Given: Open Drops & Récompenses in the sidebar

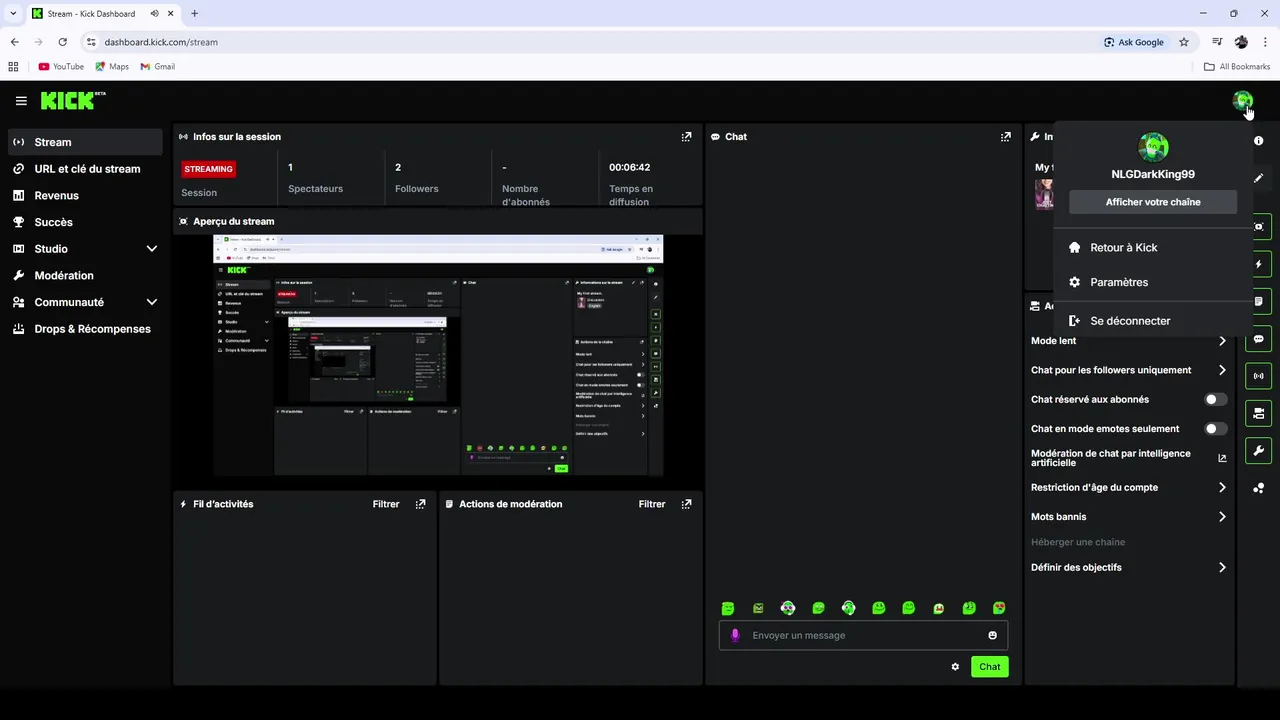Looking at the screenshot, I should click(x=85, y=329).
